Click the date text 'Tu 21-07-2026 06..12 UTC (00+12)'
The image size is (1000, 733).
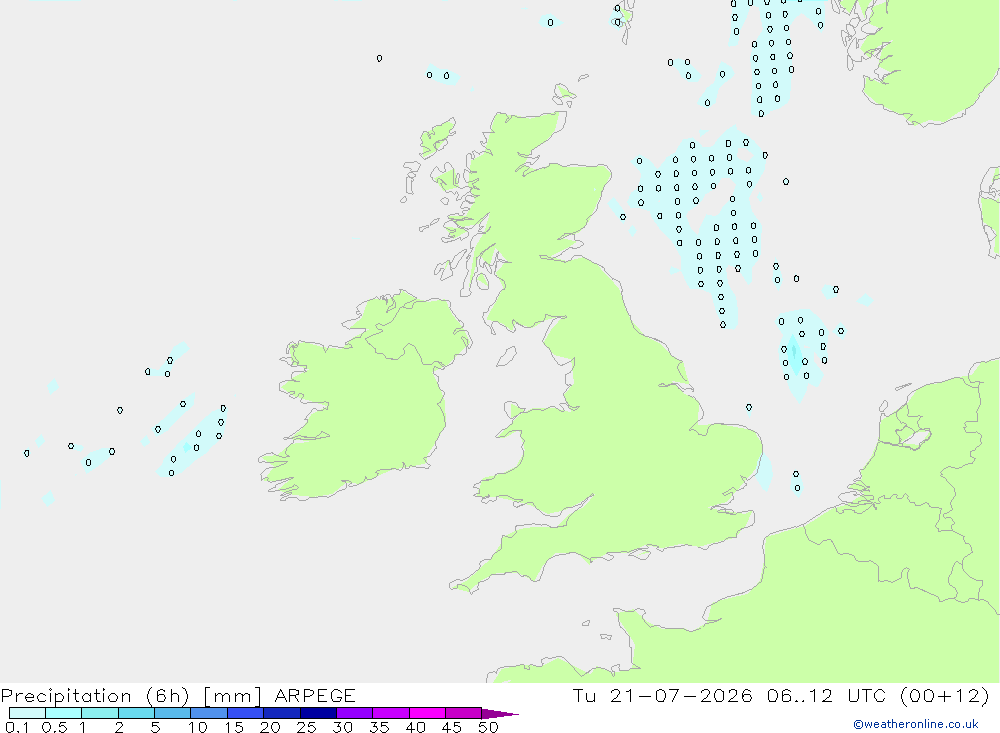coord(781,695)
